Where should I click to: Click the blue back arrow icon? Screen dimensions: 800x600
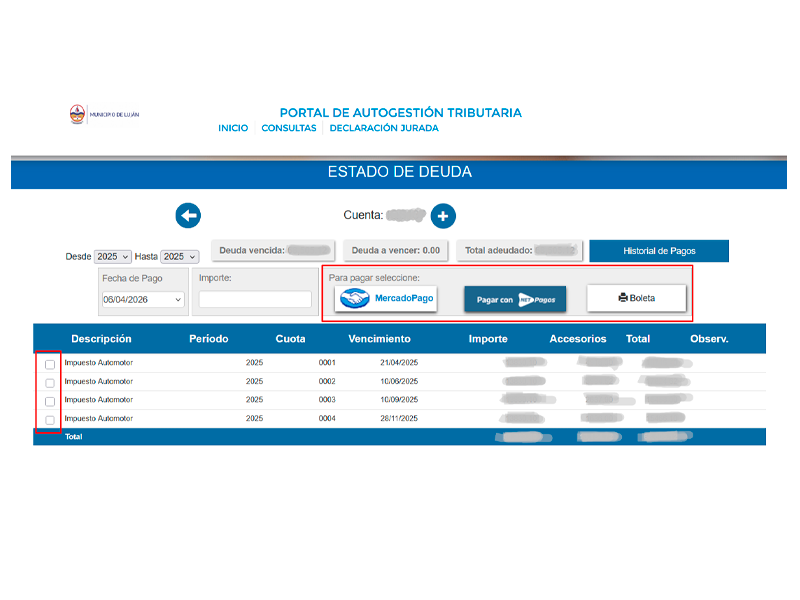click(188, 215)
